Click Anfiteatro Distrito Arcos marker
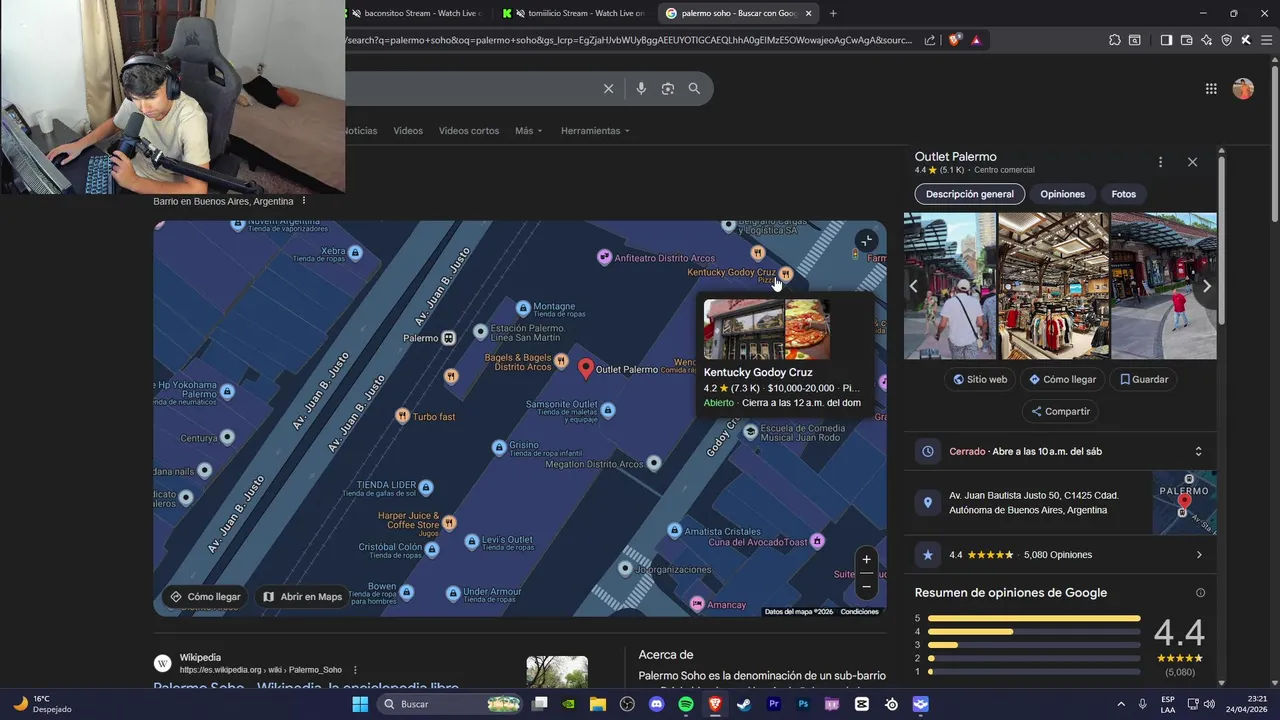The height and width of the screenshot is (720, 1280). tap(604, 258)
